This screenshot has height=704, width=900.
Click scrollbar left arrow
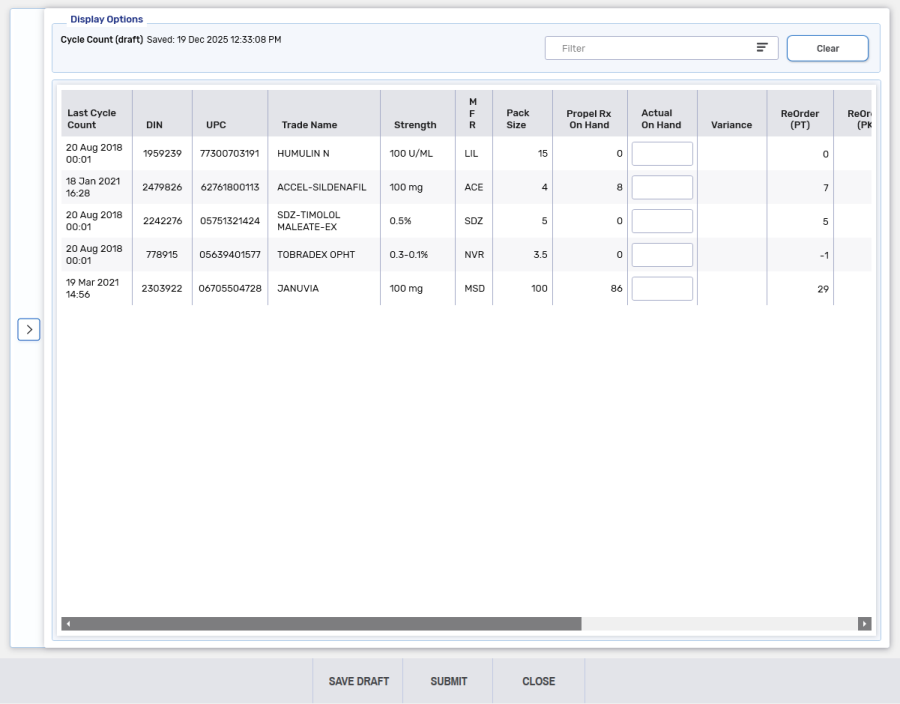68,624
